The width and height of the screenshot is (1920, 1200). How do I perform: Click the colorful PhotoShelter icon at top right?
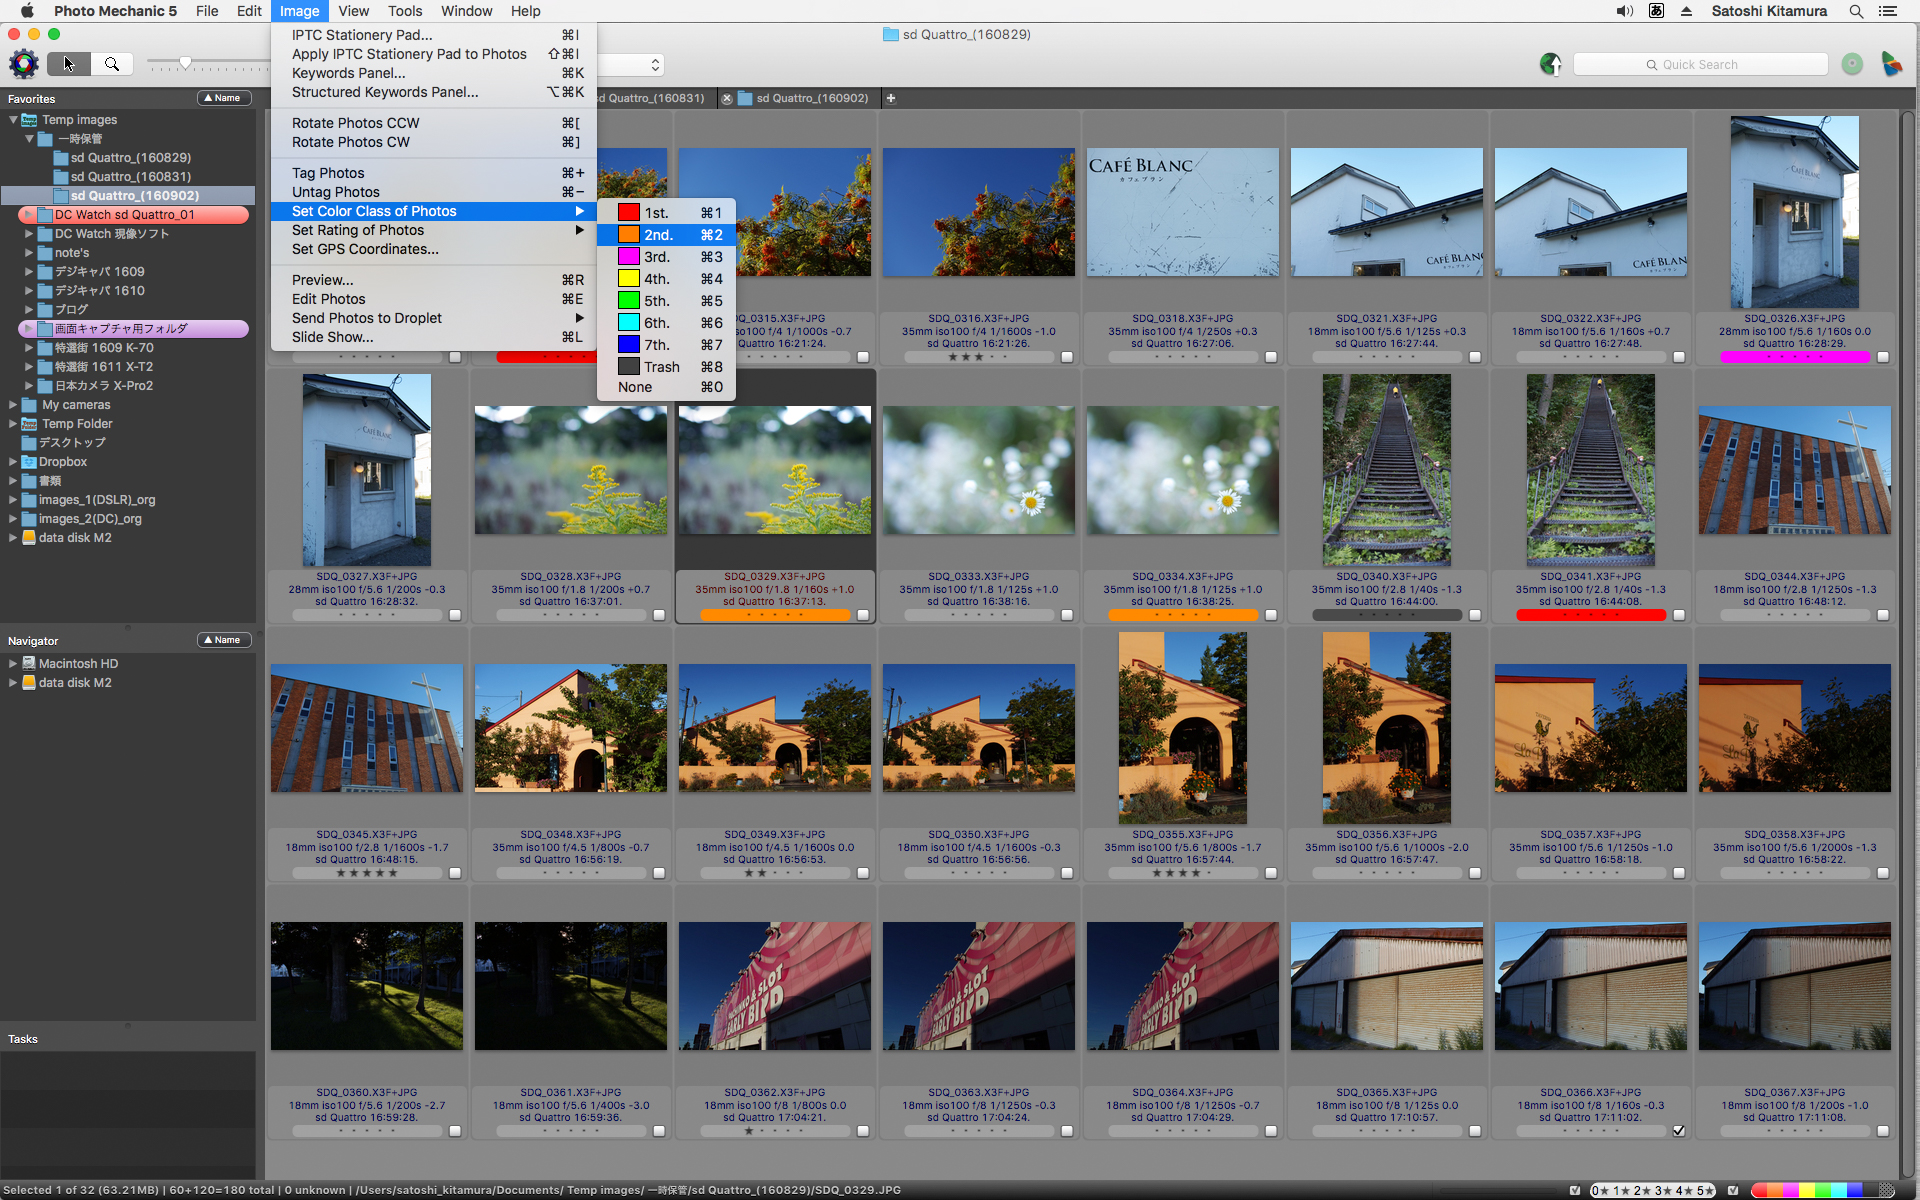coord(1891,65)
